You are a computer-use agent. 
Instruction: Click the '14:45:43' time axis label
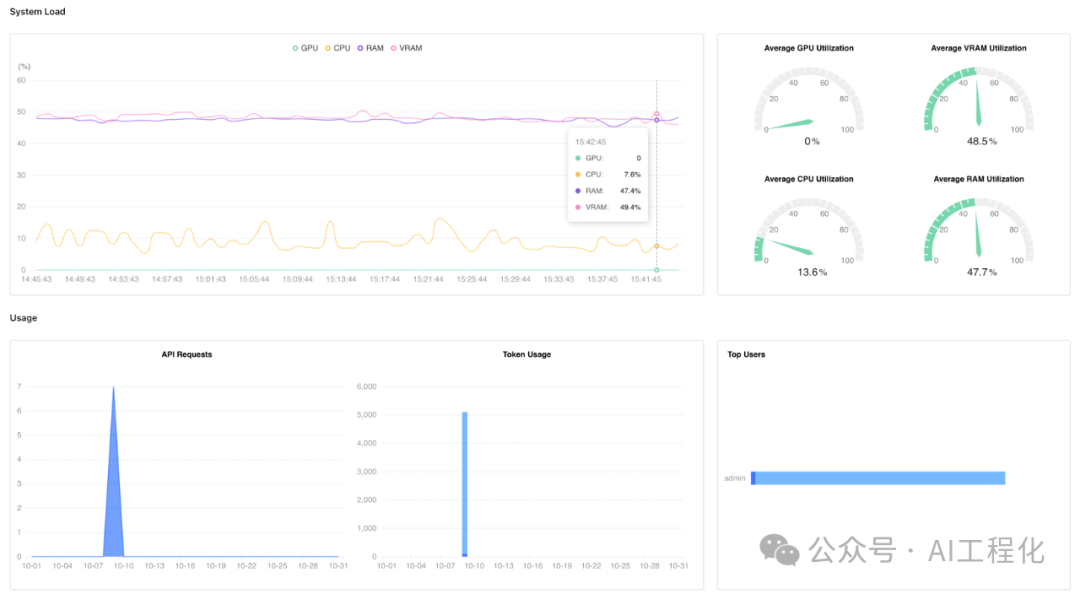point(37,279)
